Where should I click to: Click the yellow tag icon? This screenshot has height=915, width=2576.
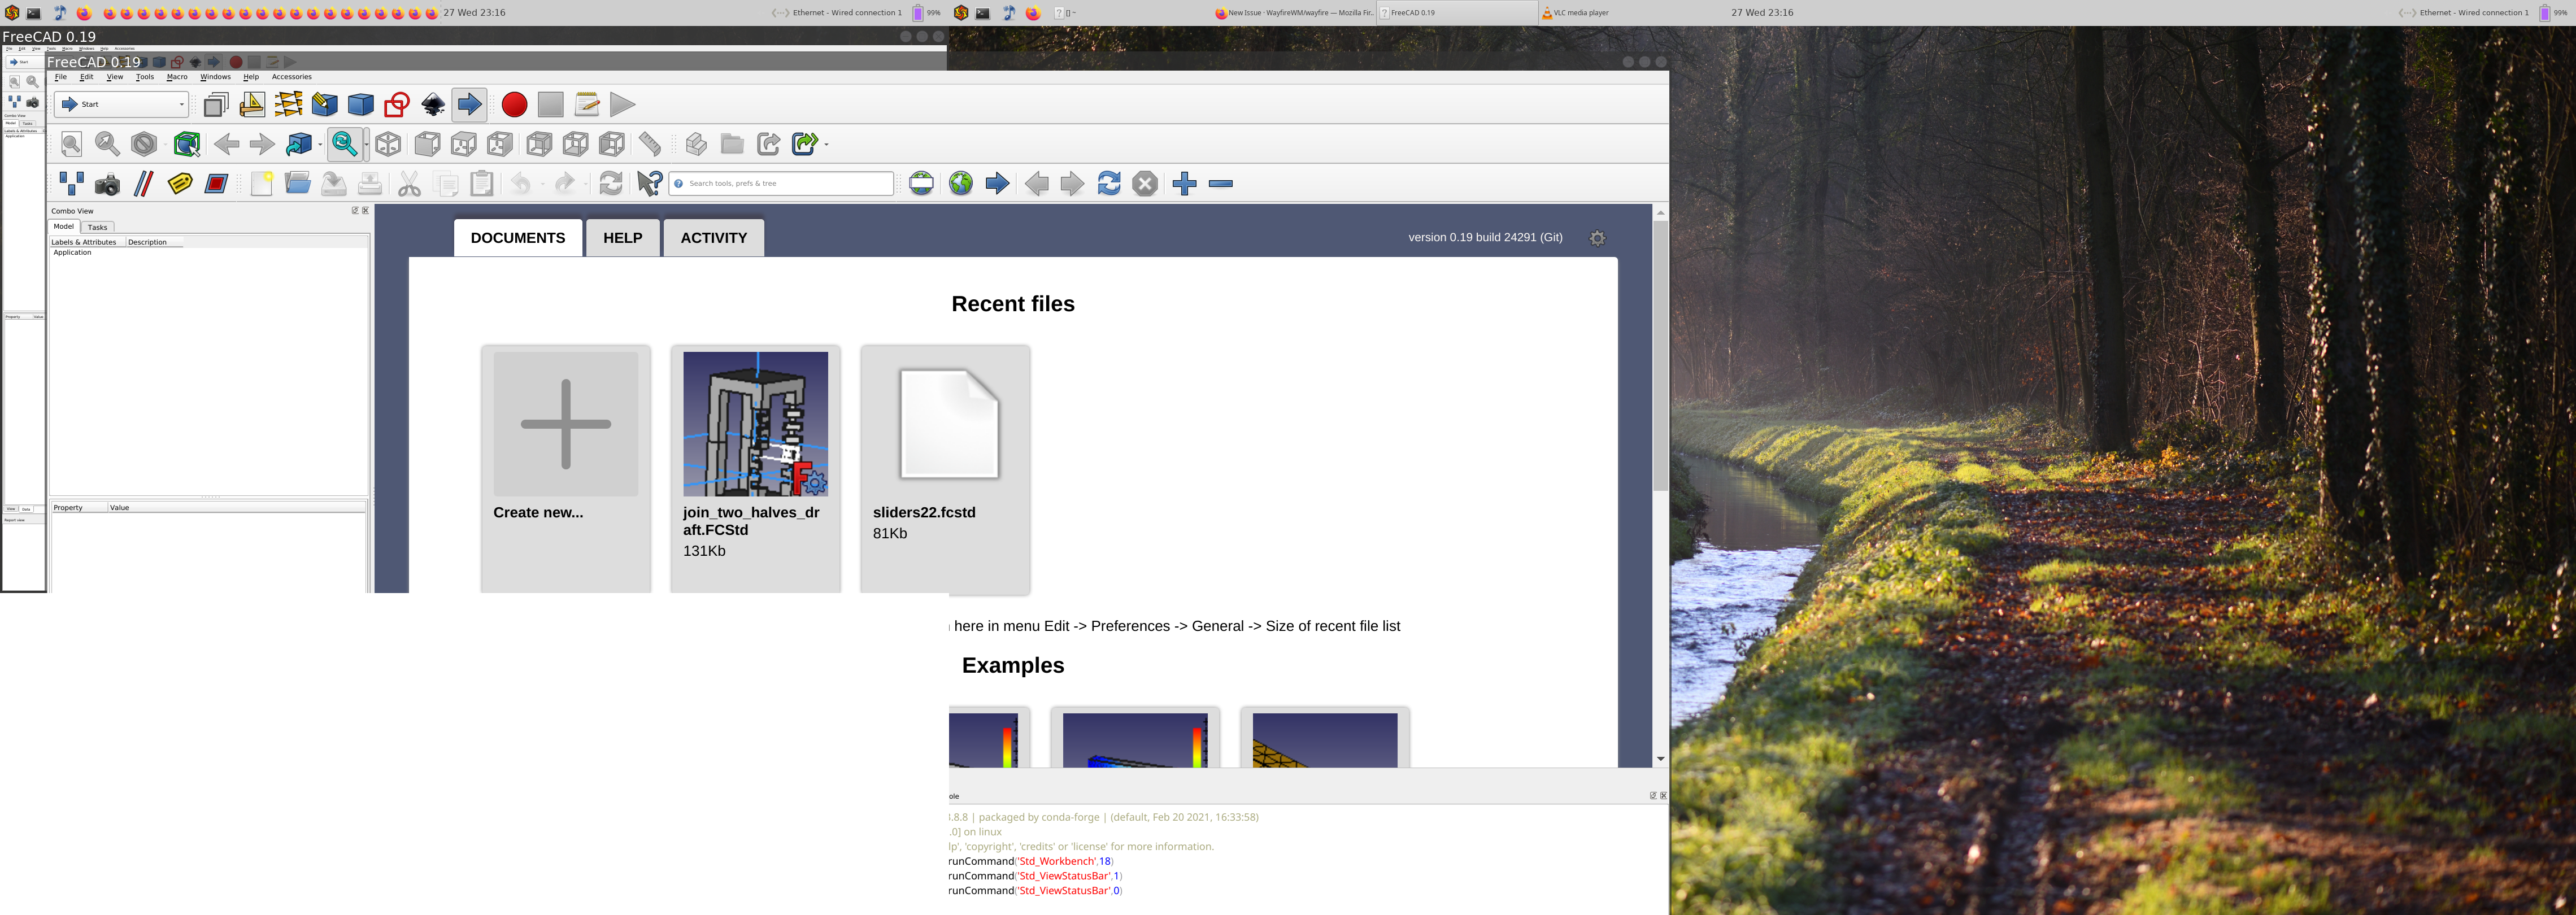pyautogui.click(x=180, y=184)
